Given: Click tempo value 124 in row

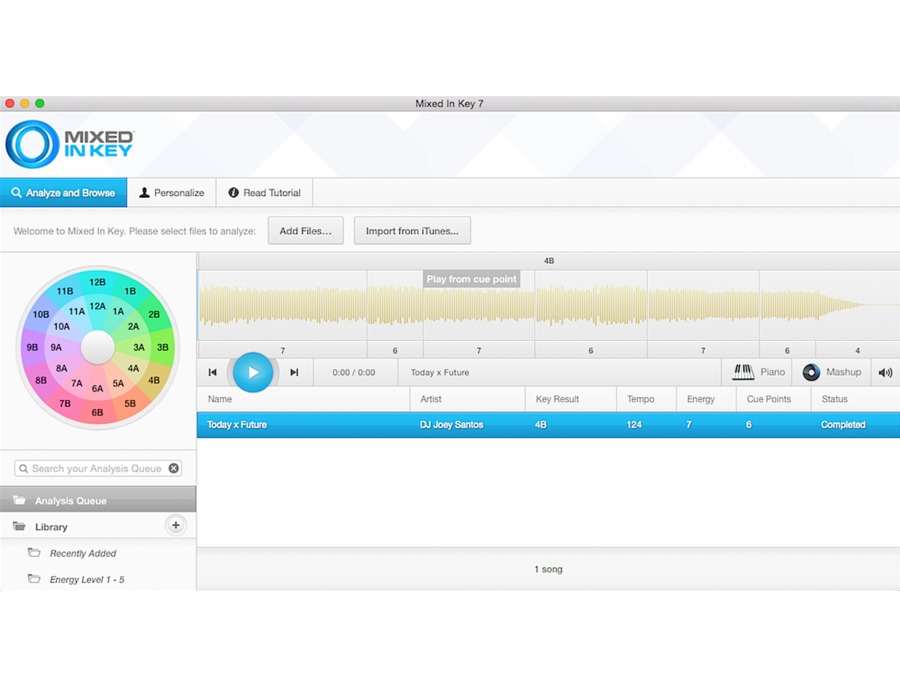Looking at the screenshot, I should click(x=634, y=425).
